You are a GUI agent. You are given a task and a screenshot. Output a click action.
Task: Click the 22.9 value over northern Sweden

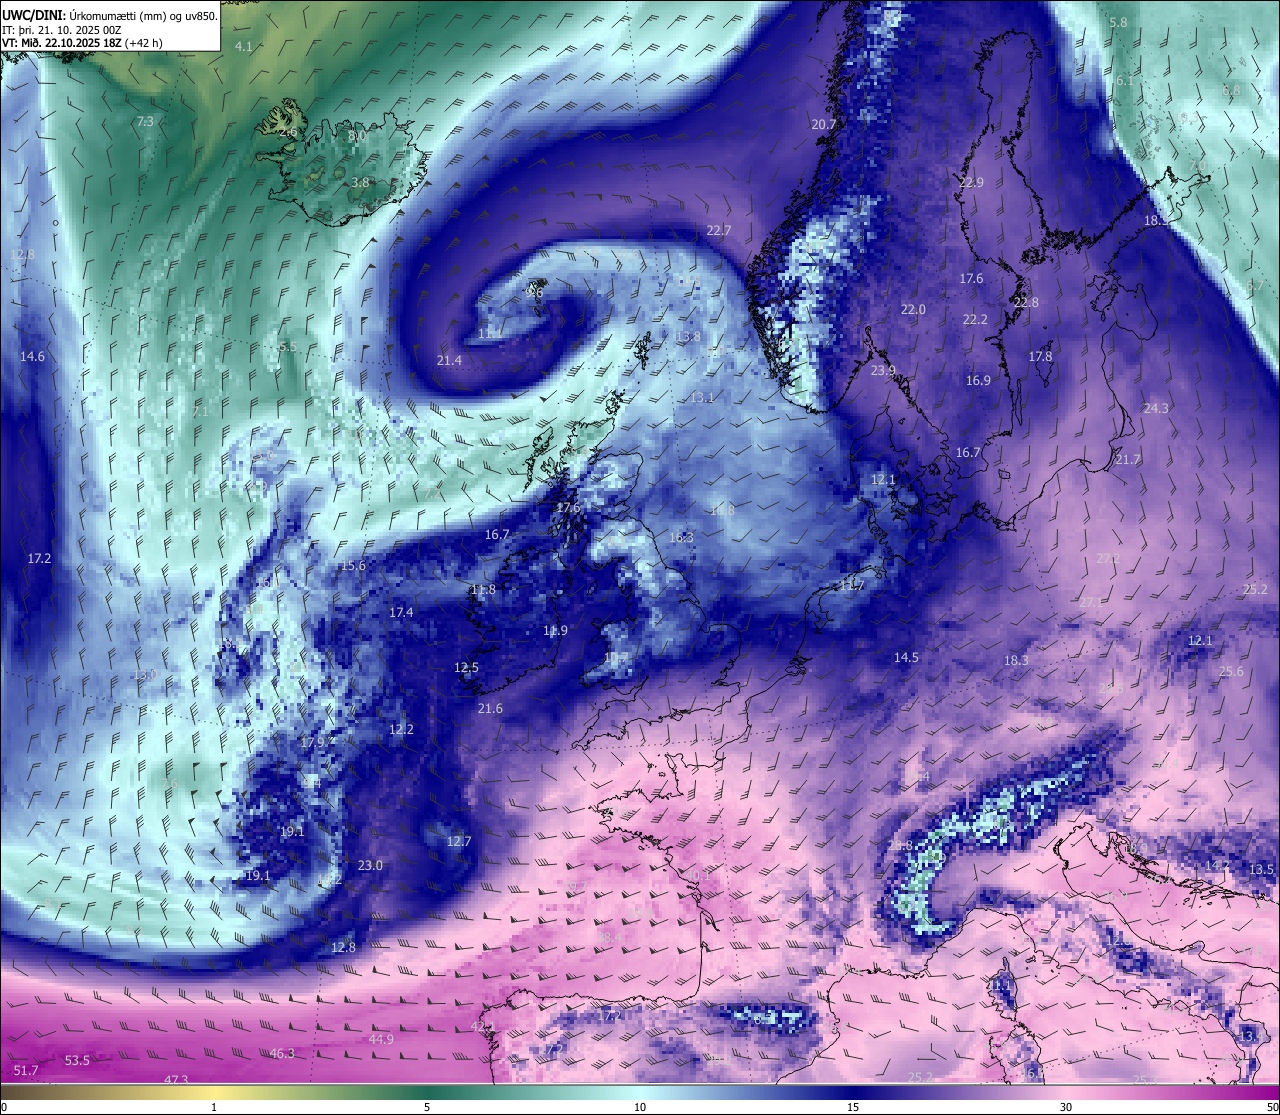click(x=971, y=183)
